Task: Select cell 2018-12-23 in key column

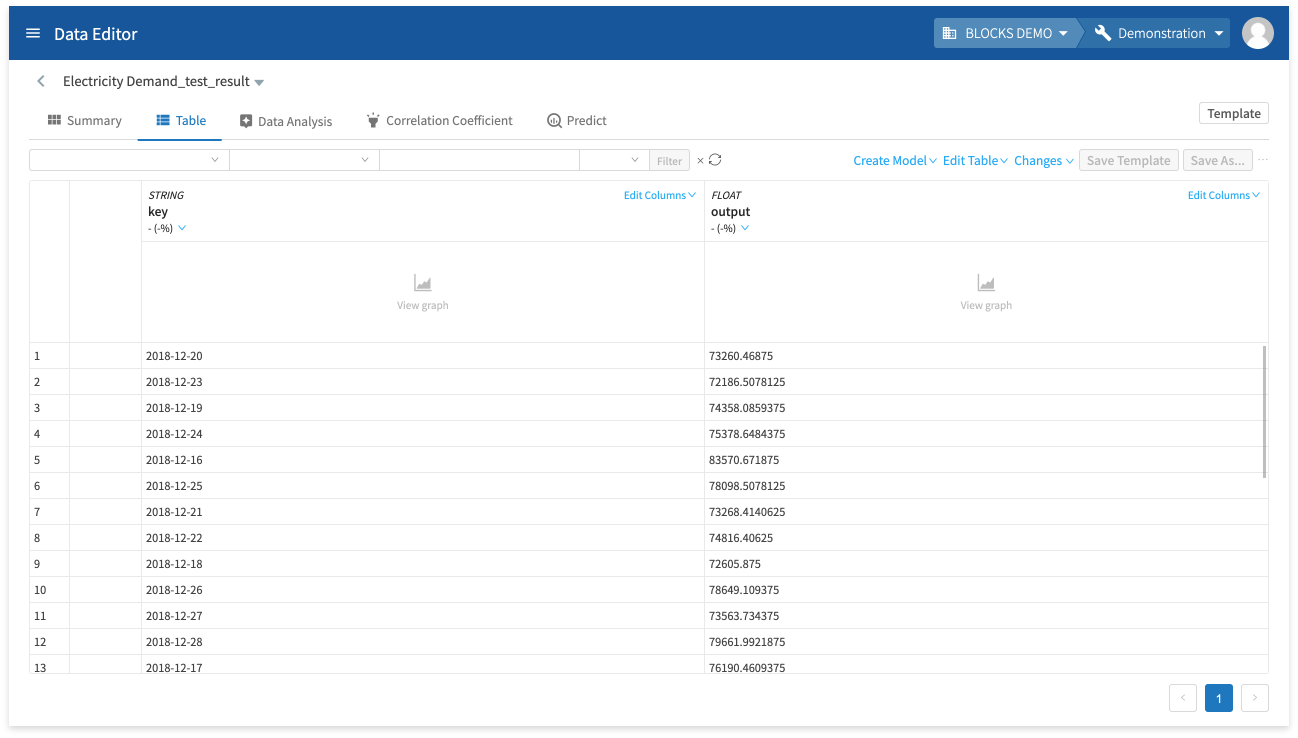Action: click(423, 382)
